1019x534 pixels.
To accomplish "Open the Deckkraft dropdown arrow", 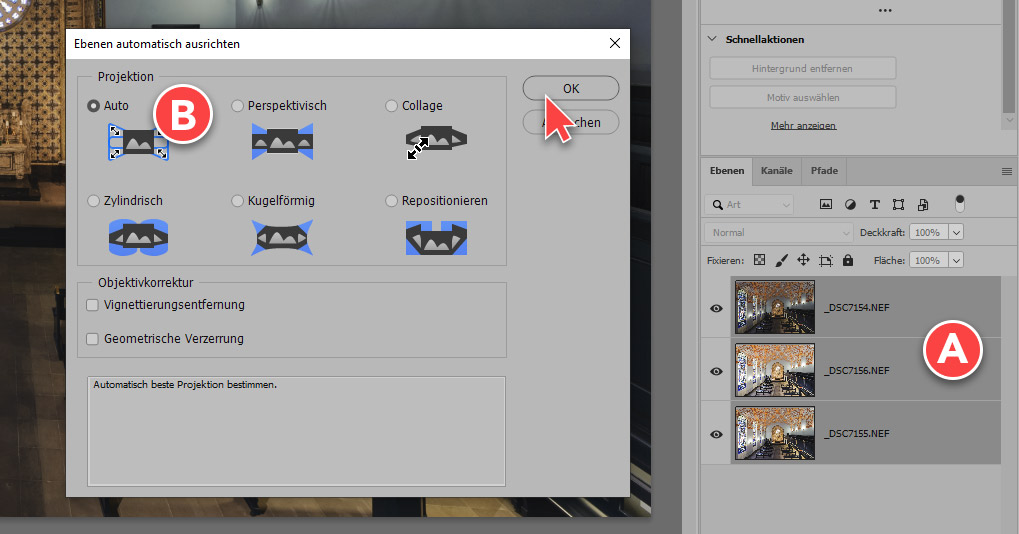I will pyautogui.click(x=956, y=232).
